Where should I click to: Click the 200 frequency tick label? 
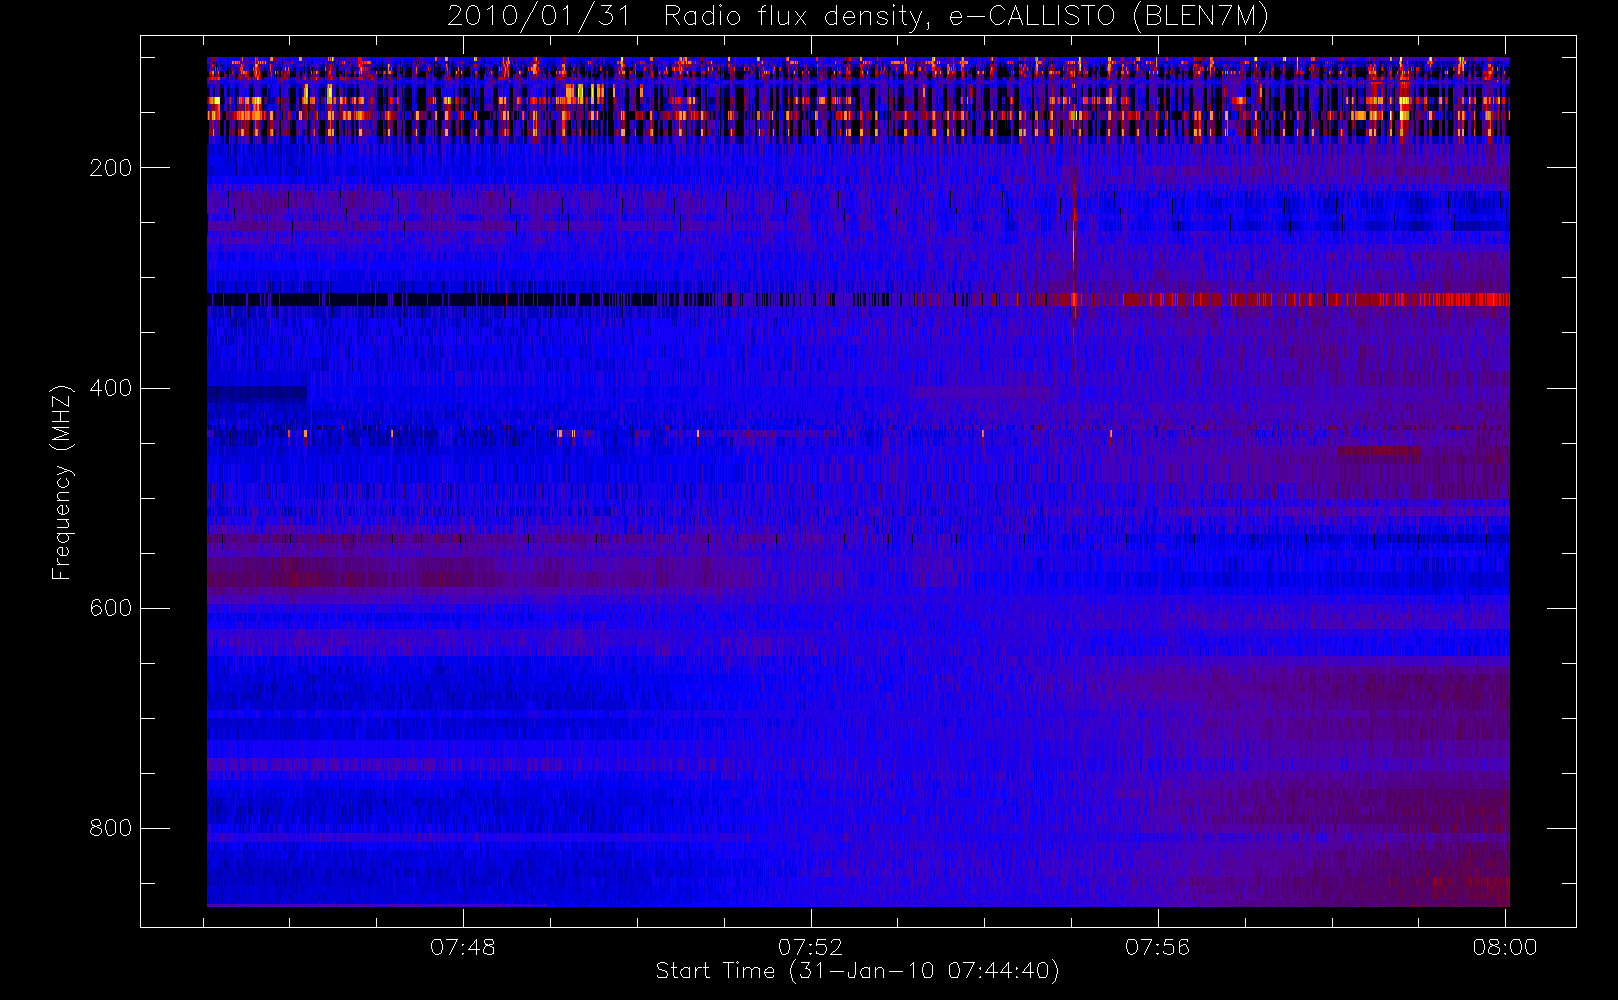(111, 168)
